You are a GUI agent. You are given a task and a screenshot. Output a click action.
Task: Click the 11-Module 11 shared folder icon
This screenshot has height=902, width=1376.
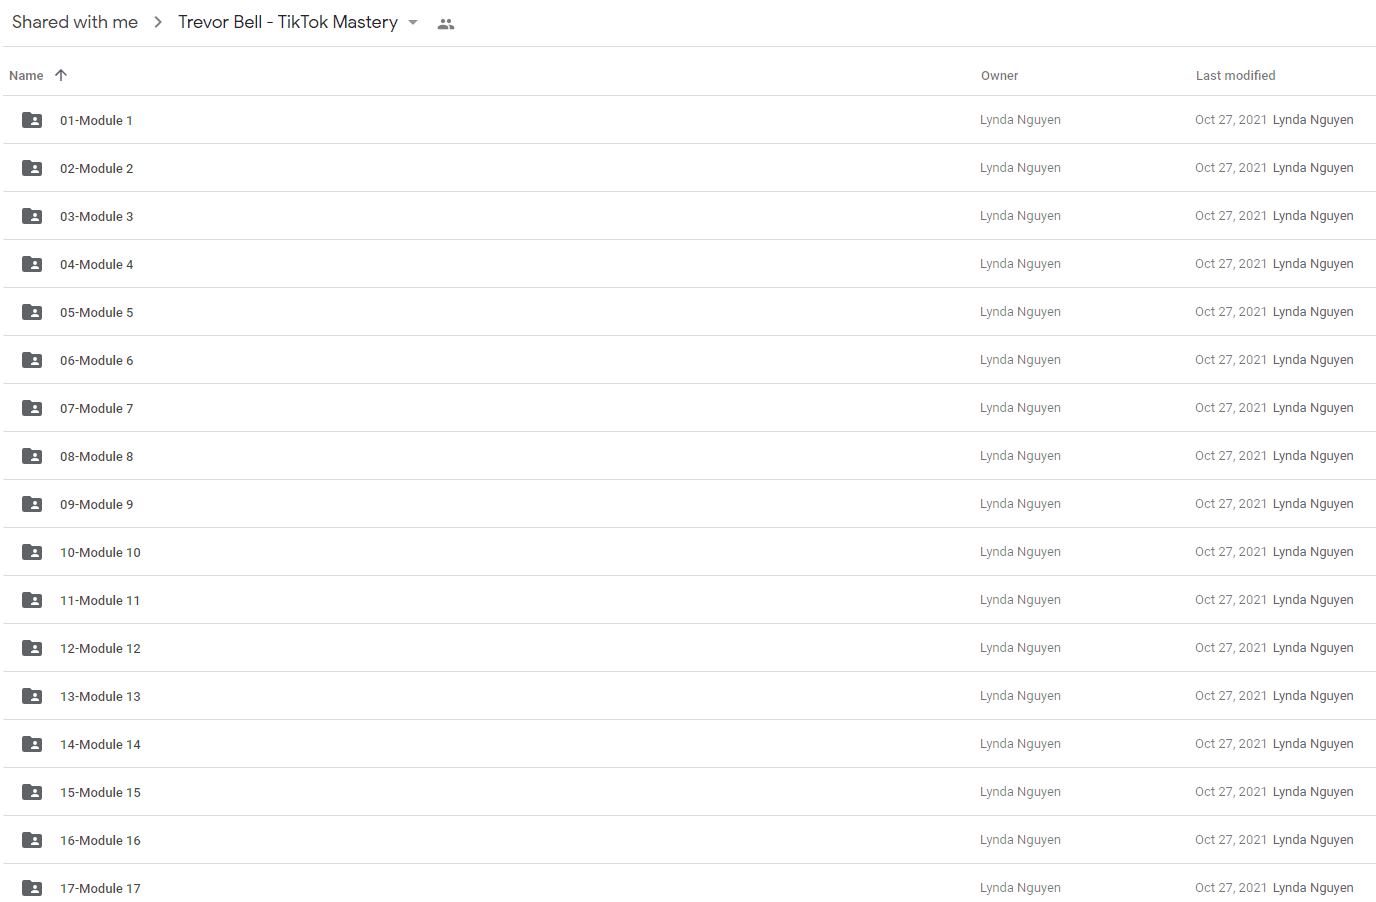[32, 600]
